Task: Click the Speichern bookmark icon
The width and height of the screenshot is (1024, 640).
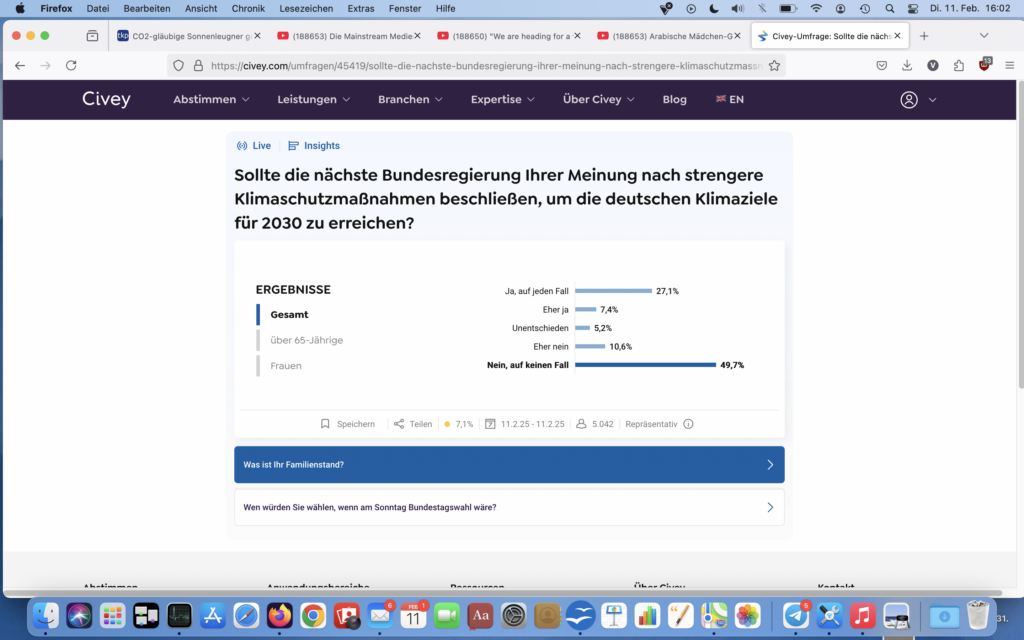Action: (x=325, y=424)
